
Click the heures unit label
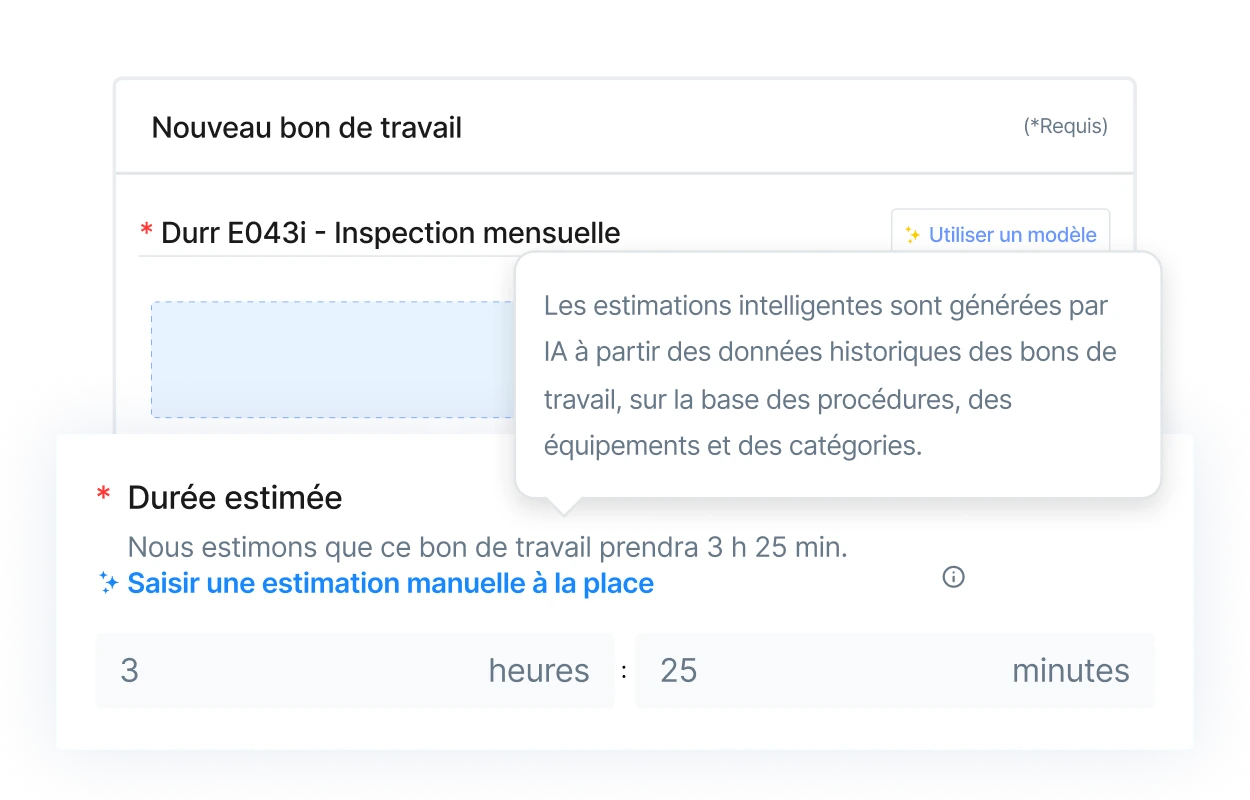click(539, 670)
